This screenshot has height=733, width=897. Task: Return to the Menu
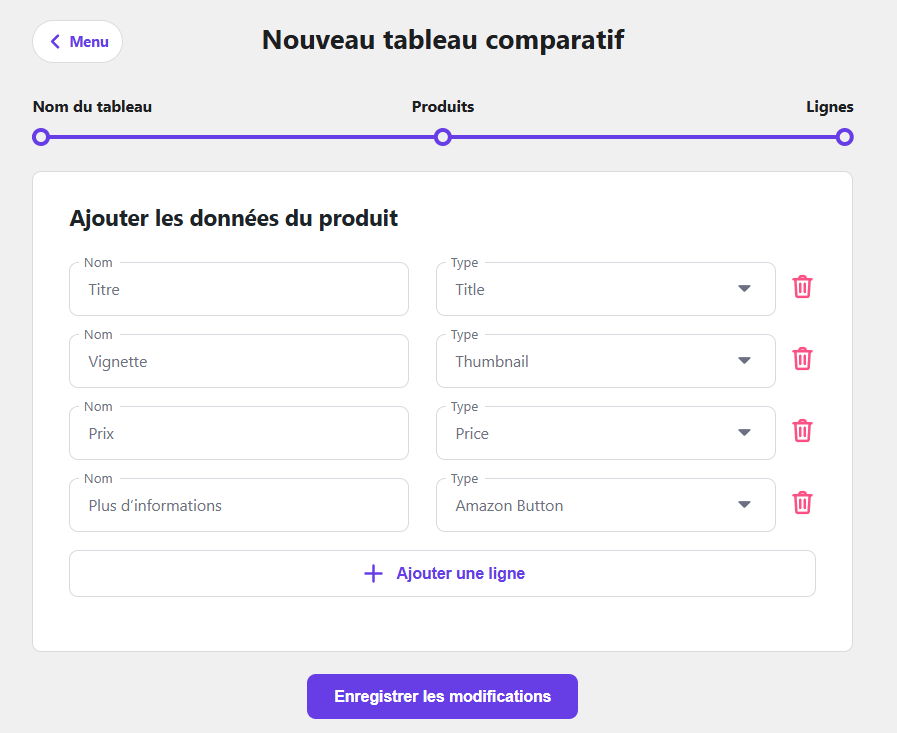(77, 41)
